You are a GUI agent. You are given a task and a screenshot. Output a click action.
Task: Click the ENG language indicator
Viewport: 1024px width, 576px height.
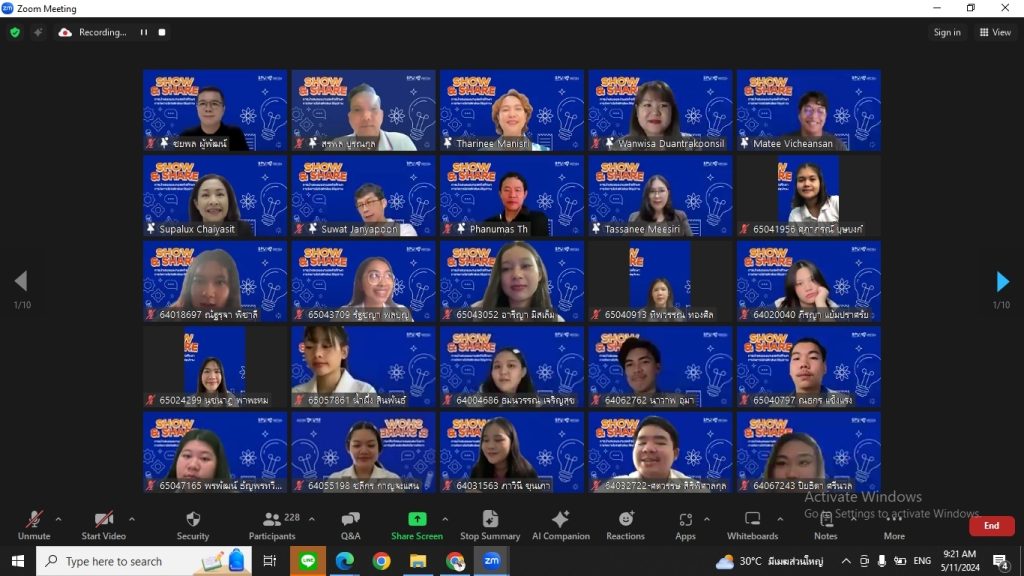tap(922, 561)
